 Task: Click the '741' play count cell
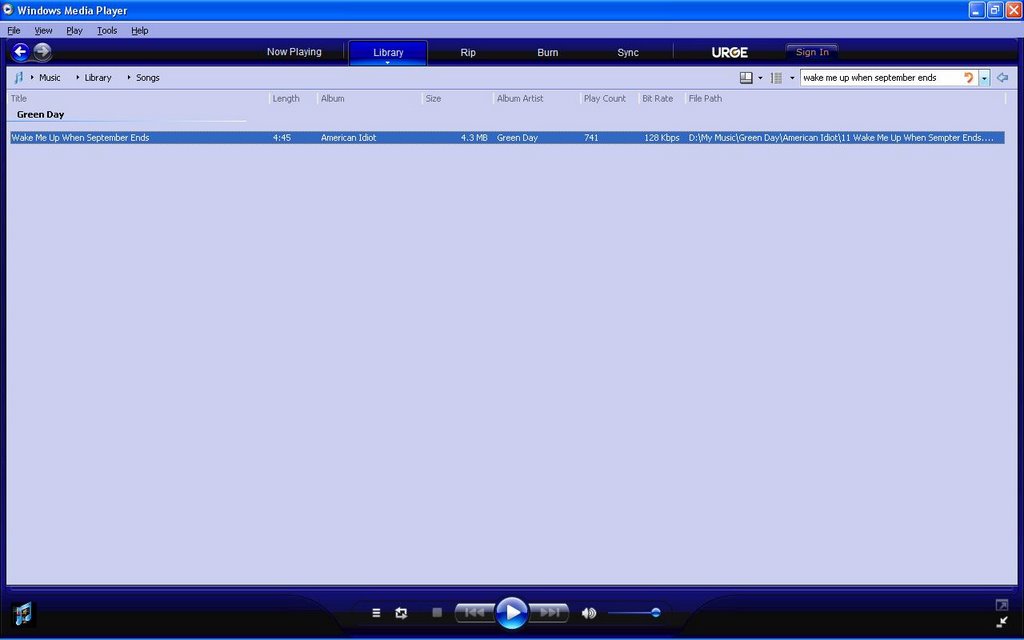coord(591,138)
